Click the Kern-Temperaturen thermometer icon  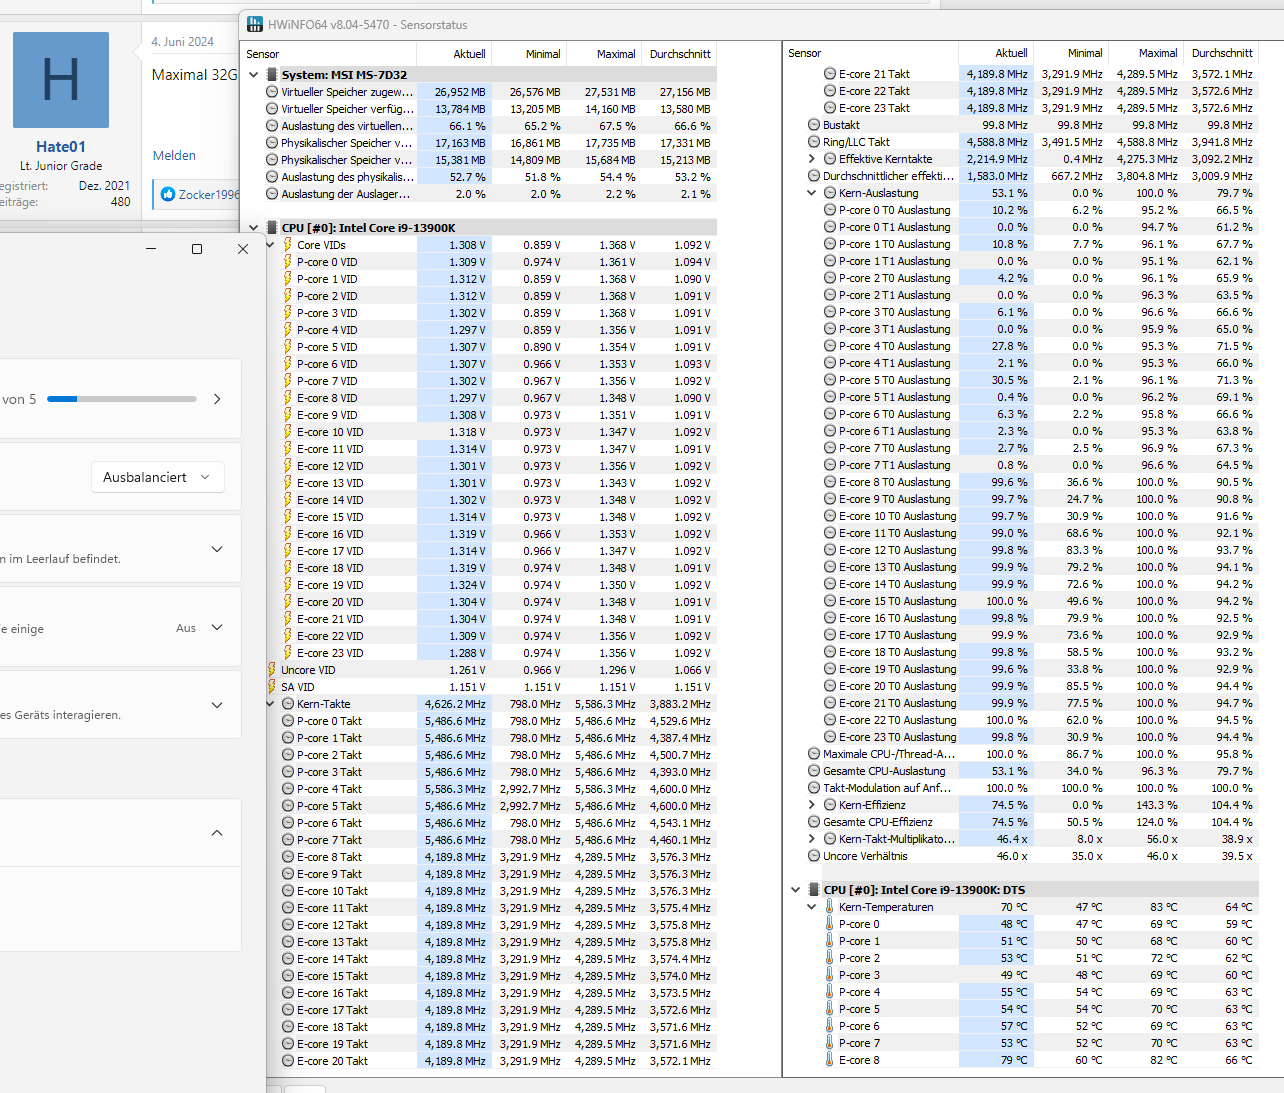tap(829, 906)
